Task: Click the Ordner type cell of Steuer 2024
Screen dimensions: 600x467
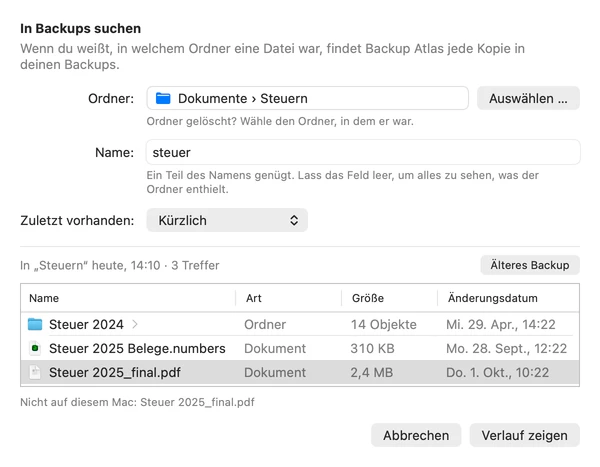Action: pos(265,325)
